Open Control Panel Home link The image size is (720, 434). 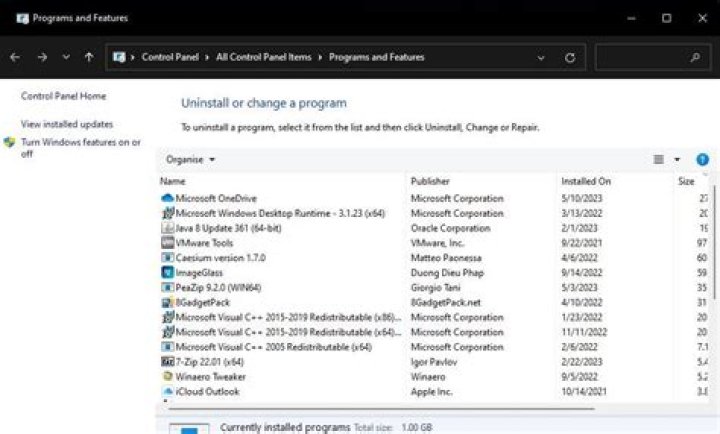click(63, 96)
